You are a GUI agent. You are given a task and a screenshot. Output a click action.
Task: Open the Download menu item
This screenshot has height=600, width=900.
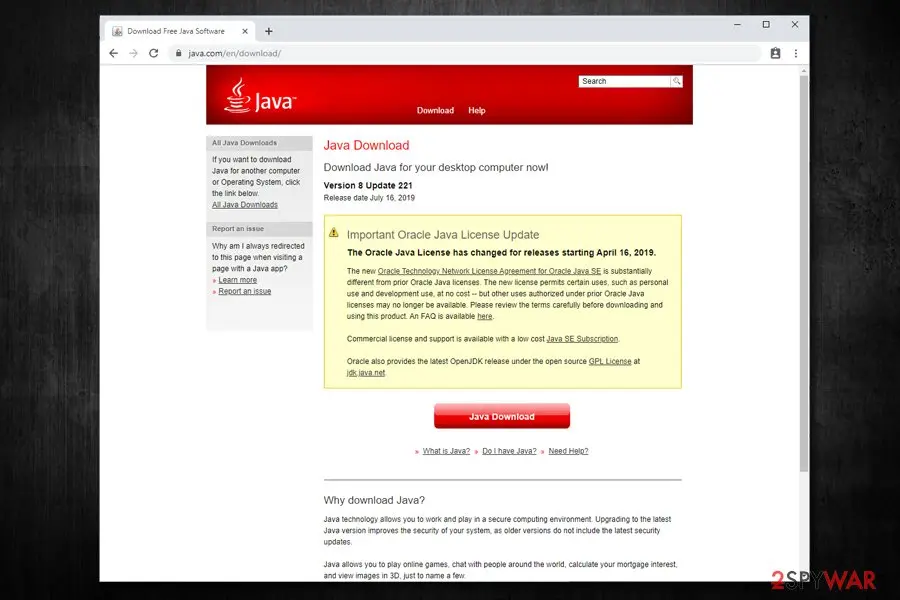pyautogui.click(x=435, y=110)
